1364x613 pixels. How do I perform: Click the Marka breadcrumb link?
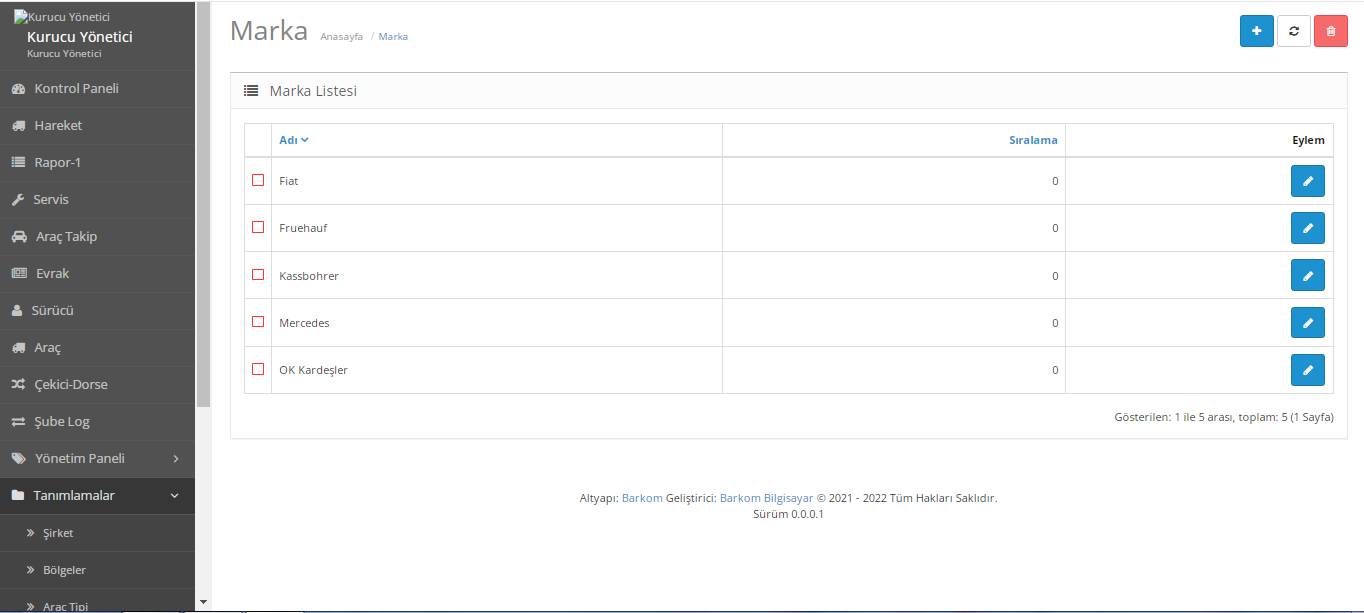(x=393, y=37)
